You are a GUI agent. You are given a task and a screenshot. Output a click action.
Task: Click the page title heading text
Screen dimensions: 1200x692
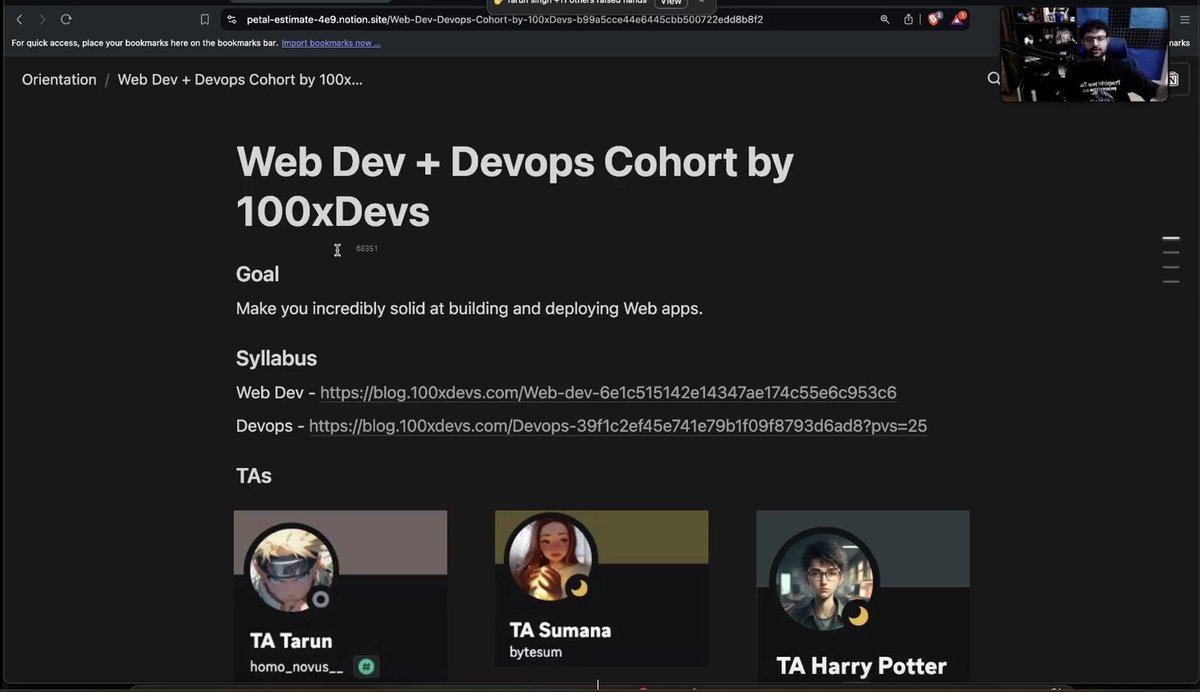[x=515, y=187]
